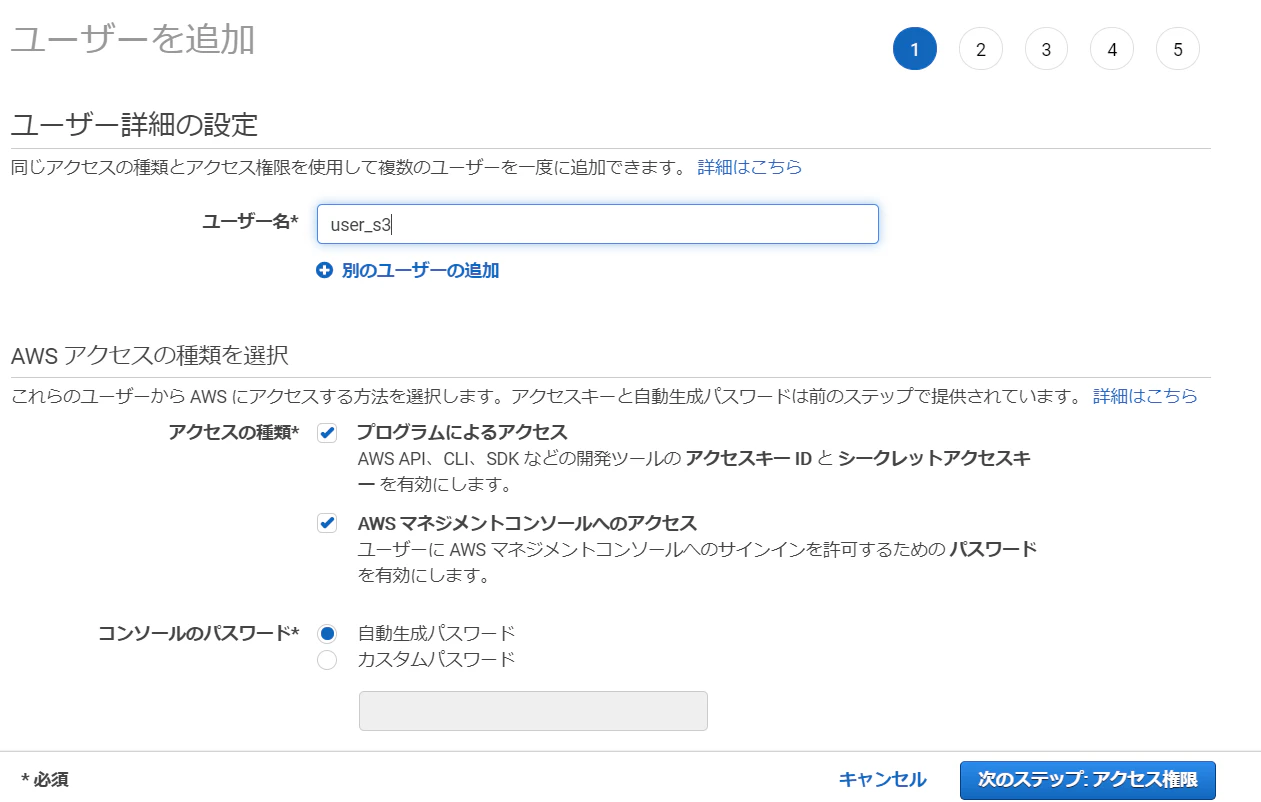Screen dimensions: 1261x802
Task: Open 詳細はこちら link under ユーザー詳細の設定
Action: [x=749, y=167]
